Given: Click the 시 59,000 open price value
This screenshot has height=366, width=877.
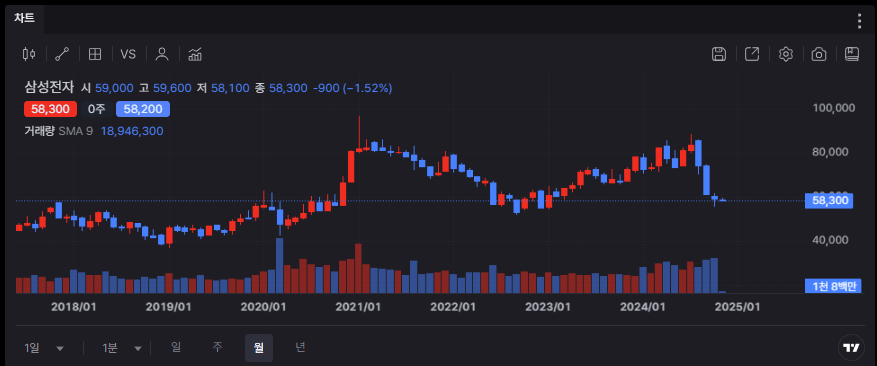Looking at the screenshot, I should click(x=107, y=88).
